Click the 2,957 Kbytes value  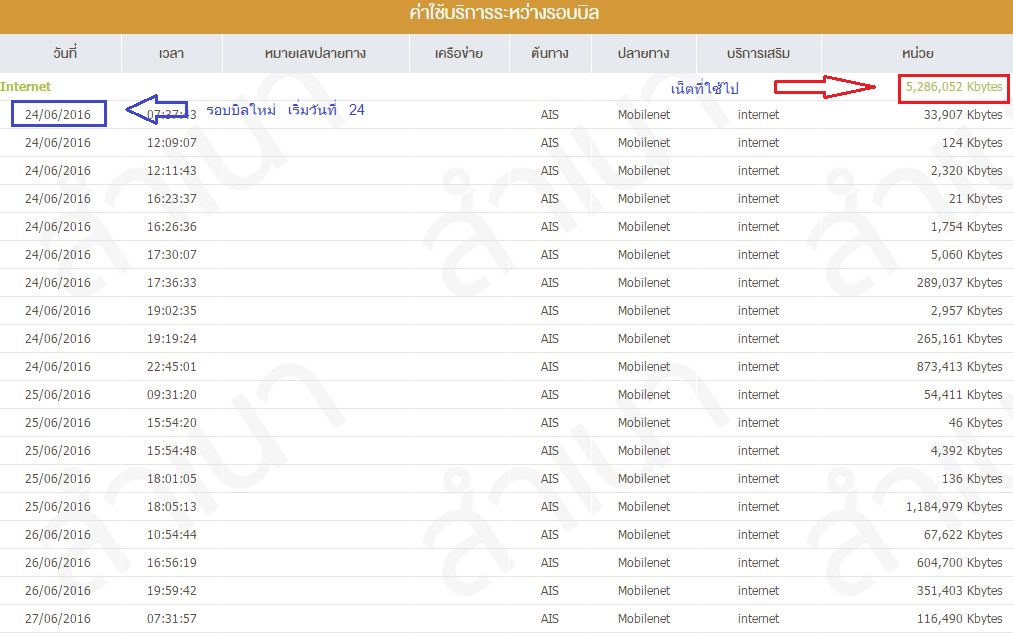point(966,310)
